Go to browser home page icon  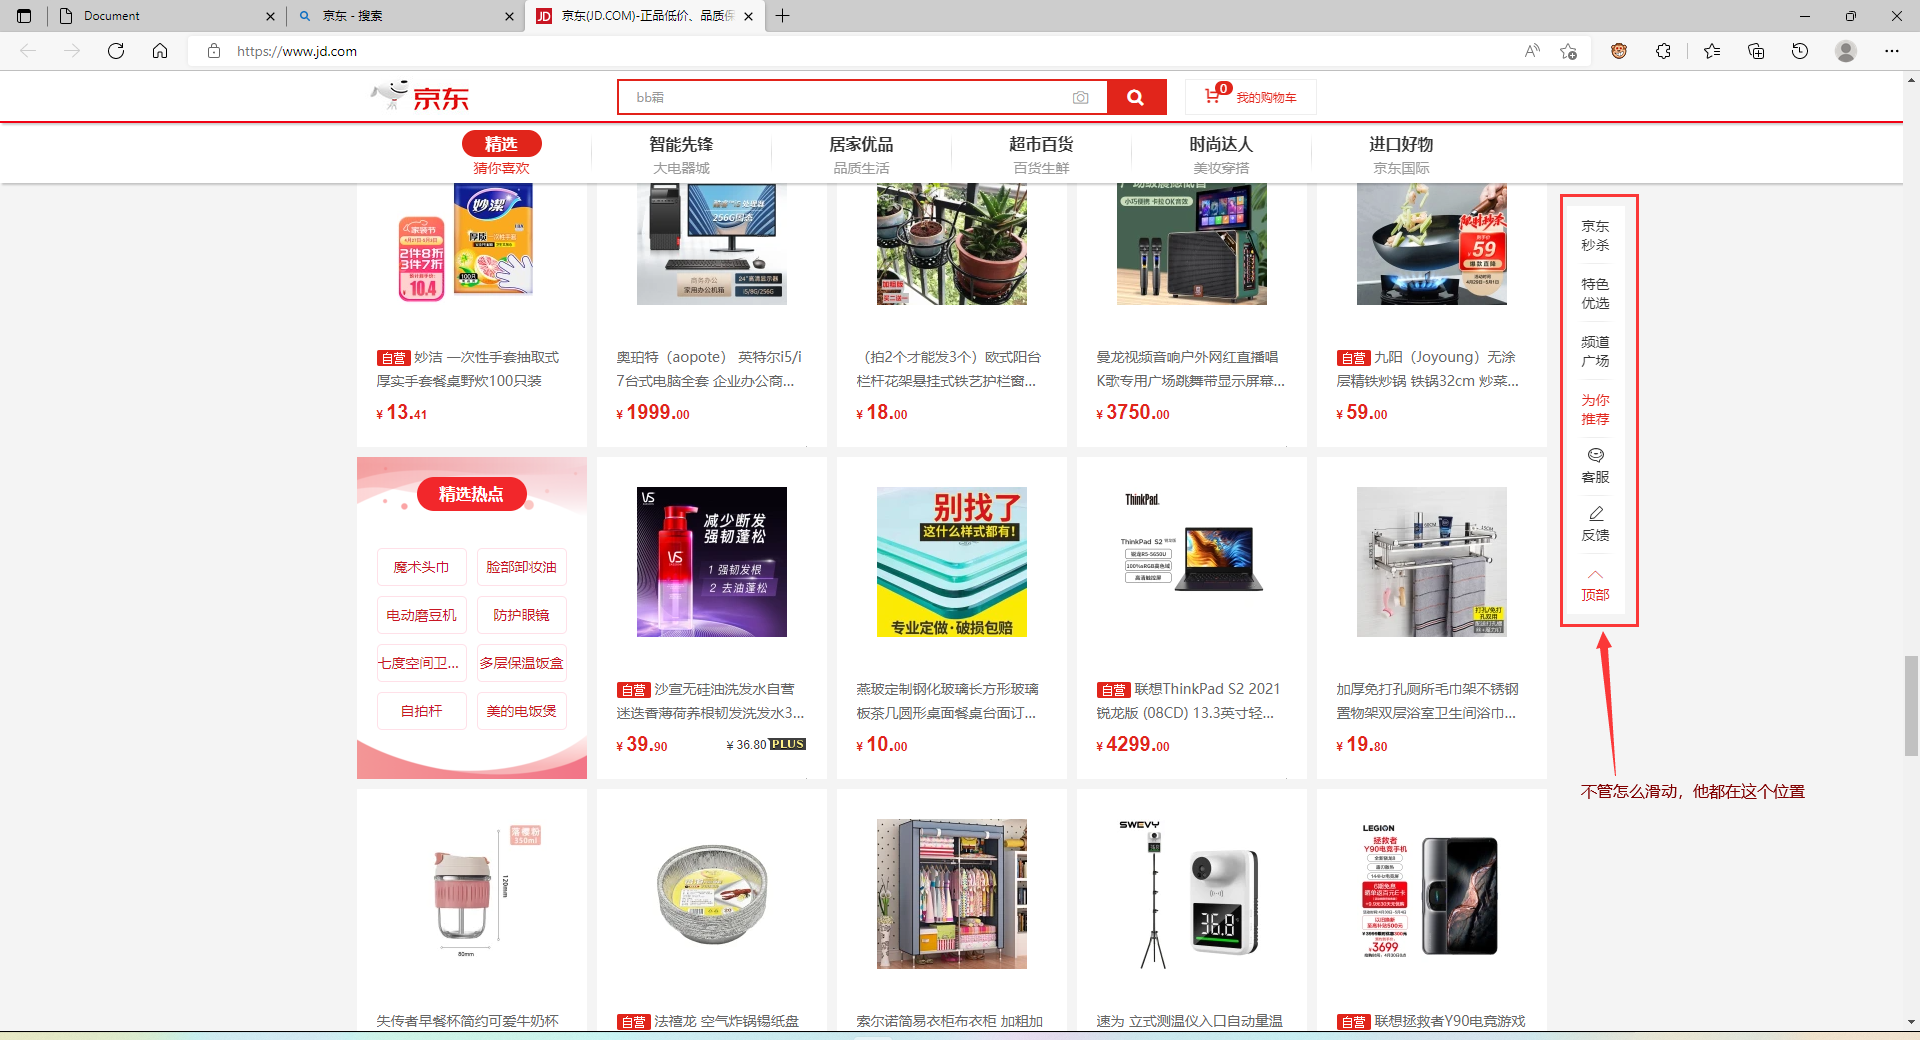point(160,51)
